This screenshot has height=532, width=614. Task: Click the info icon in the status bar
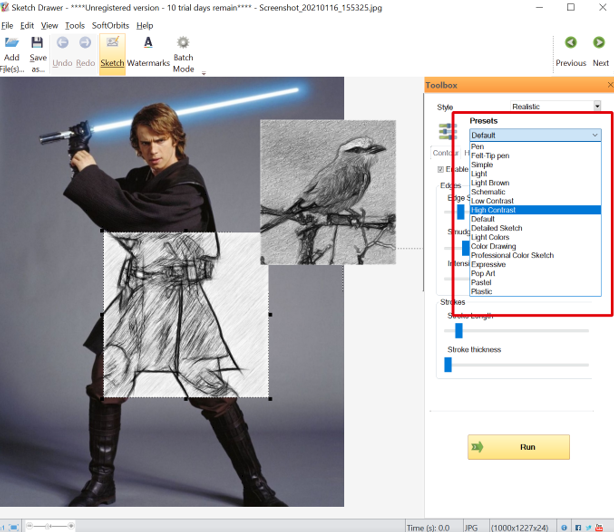pos(564,527)
